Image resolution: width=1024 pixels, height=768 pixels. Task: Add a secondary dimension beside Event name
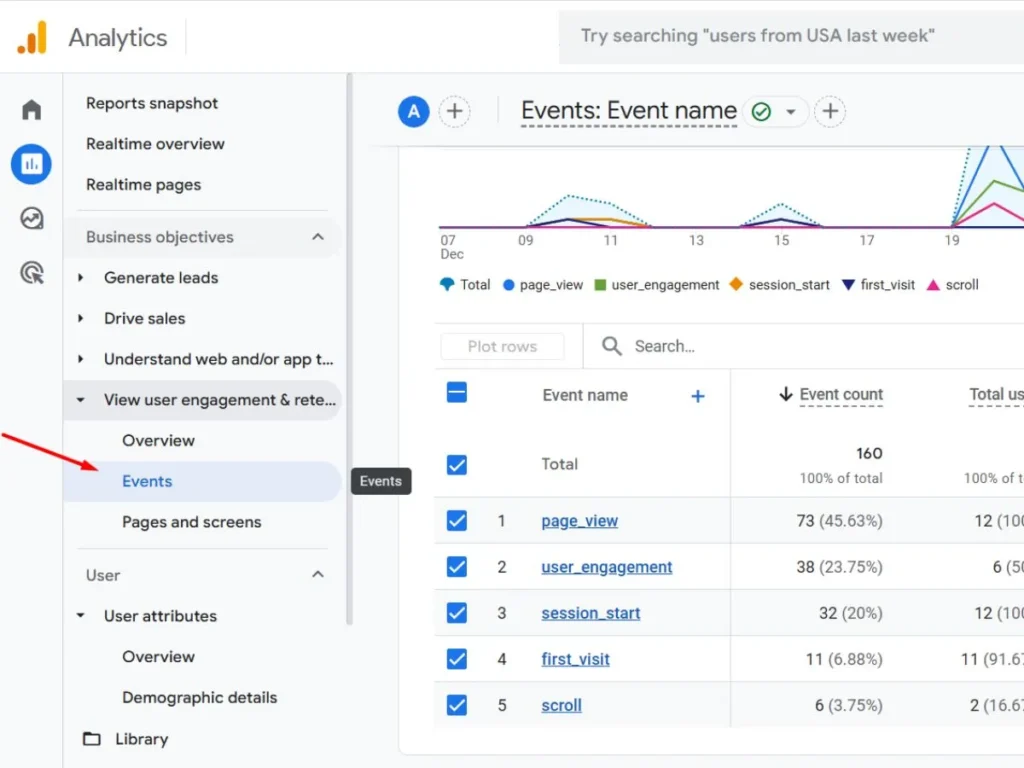697,395
